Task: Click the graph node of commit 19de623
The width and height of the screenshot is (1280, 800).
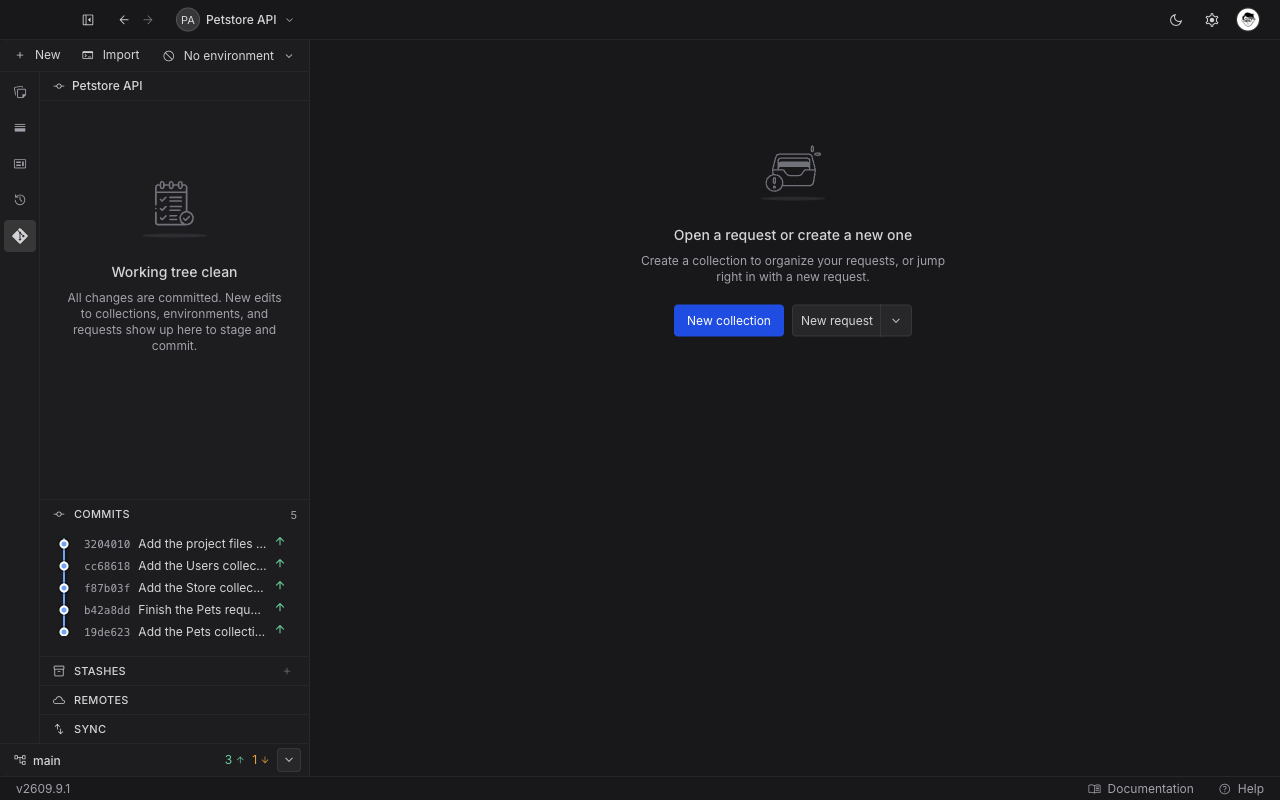Action: (x=64, y=632)
